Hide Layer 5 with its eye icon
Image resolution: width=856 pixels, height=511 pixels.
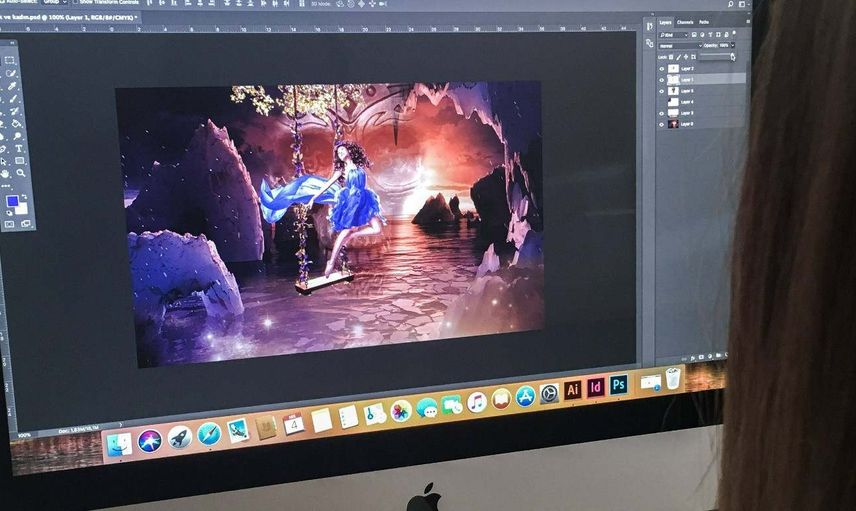(662, 91)
